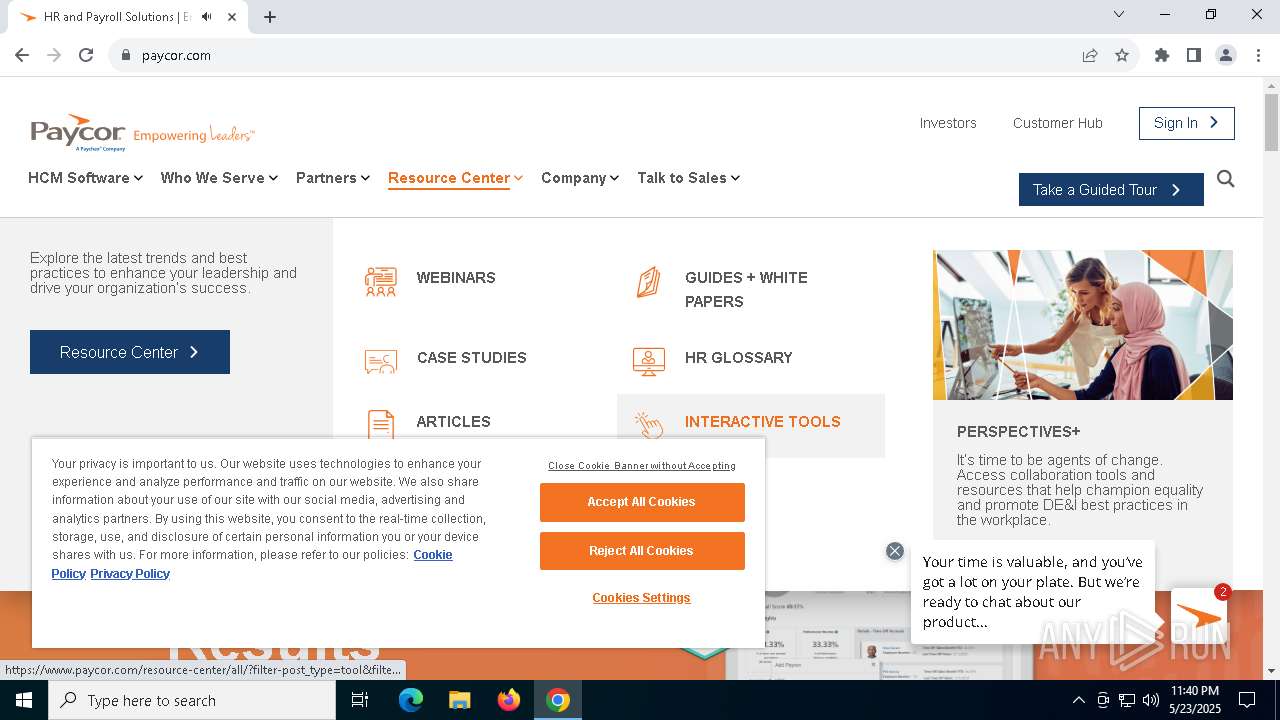Viewport: 1280px width, 720px height.
Task: Bookmark this page with star icon
Action: [1122, 55]
